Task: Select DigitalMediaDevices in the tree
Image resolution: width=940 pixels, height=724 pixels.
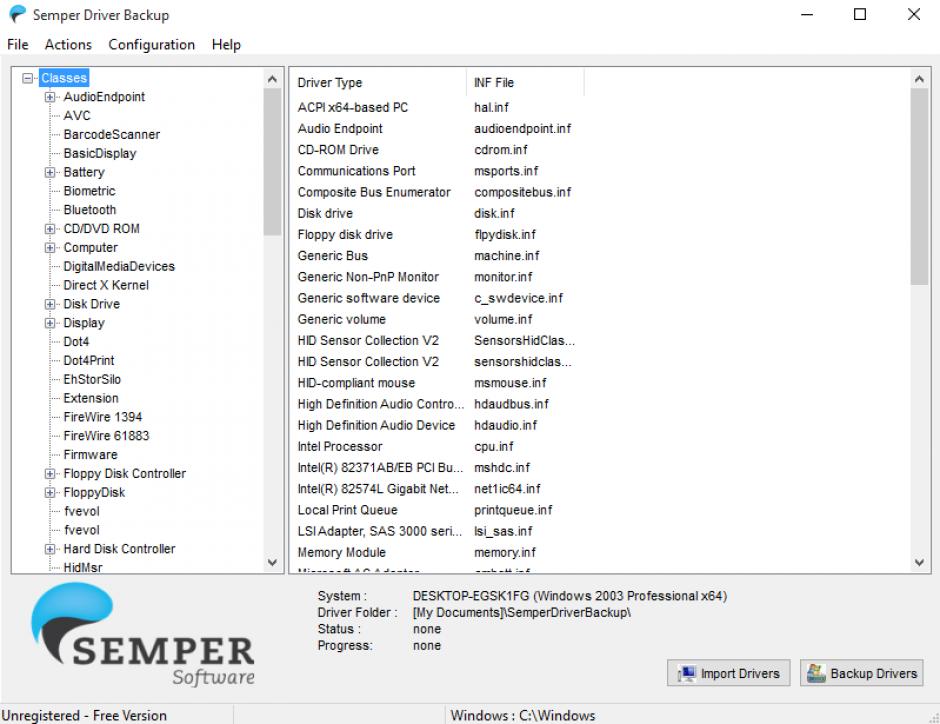Action: click(119, 267)
